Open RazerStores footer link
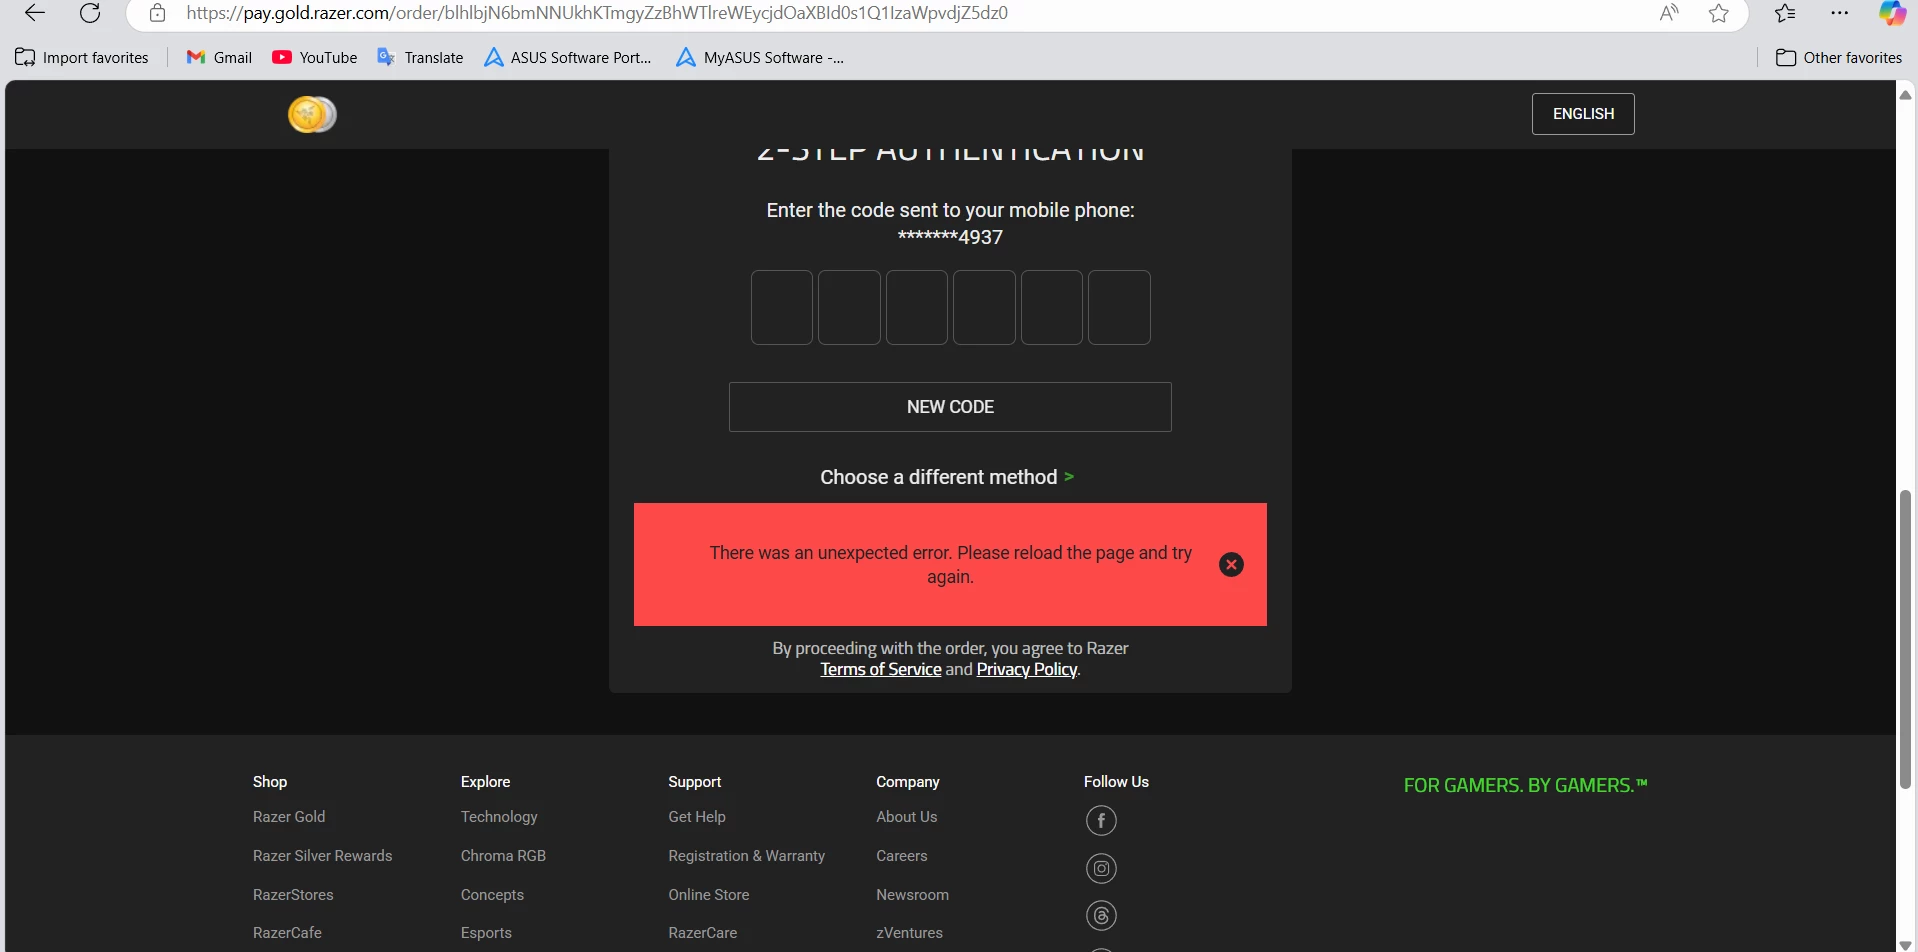 point(293,895)
